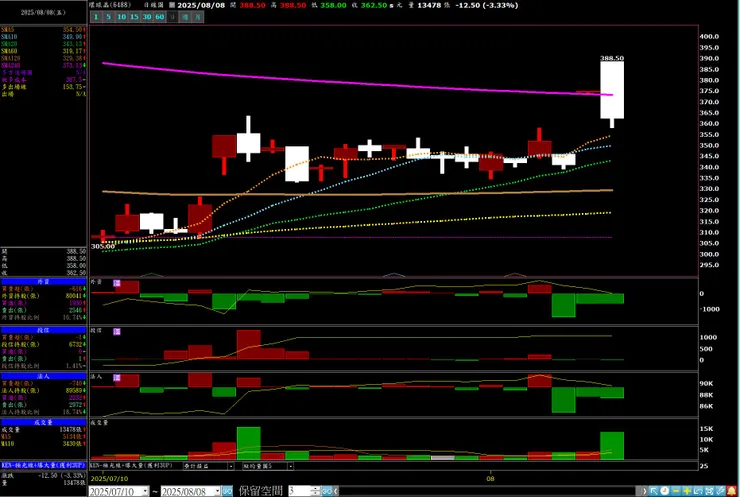This screenshot has height=497, width=740.
Task: Click the yellow minus zoom-out icon
Action: [676, 491]
